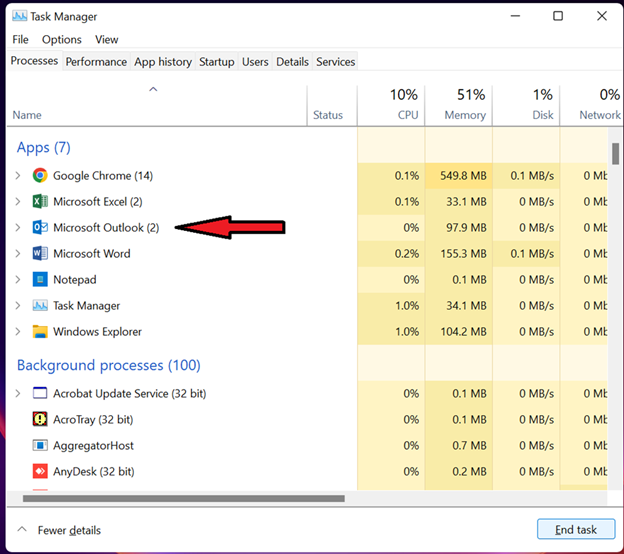Open the View menu

(x=107, y=39)
